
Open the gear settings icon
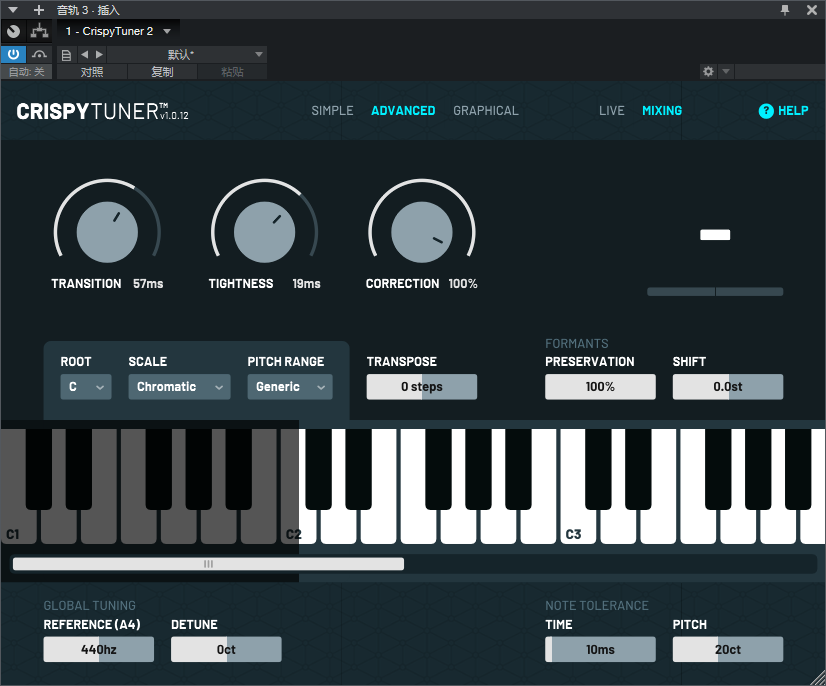click(x=708, y=71)
